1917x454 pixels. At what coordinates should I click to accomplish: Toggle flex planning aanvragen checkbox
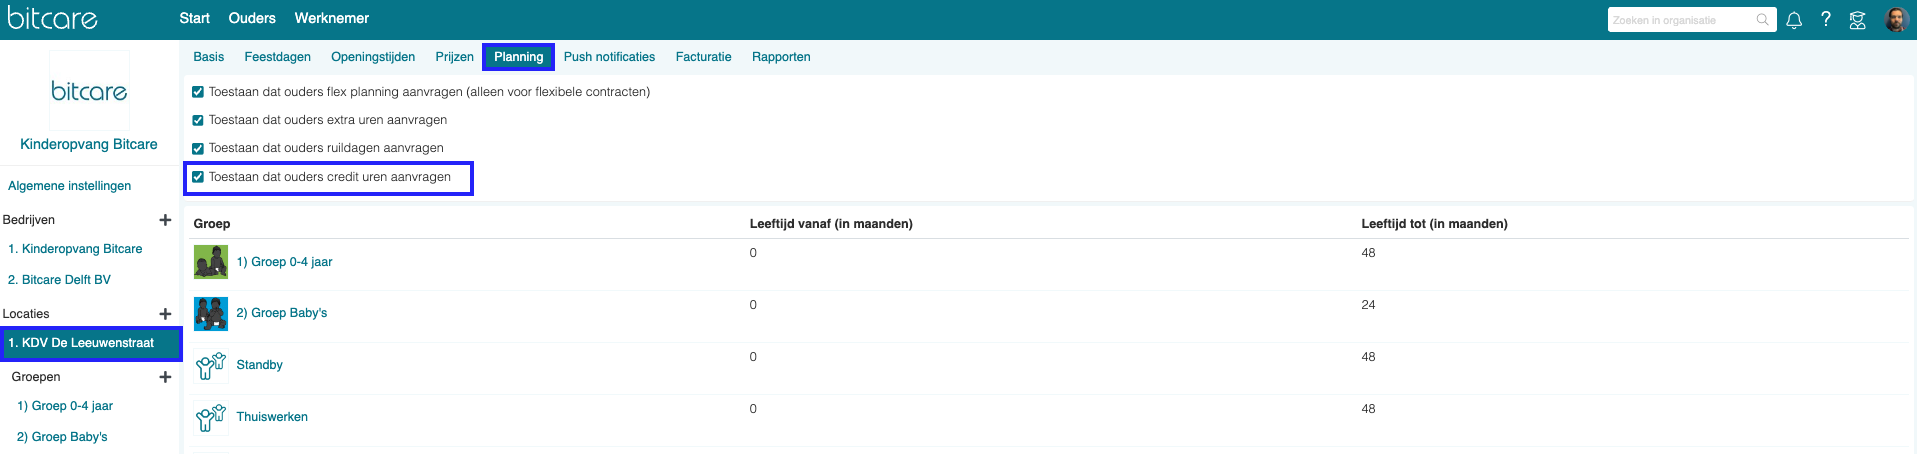pyautogui.click(x=198, y=92)
